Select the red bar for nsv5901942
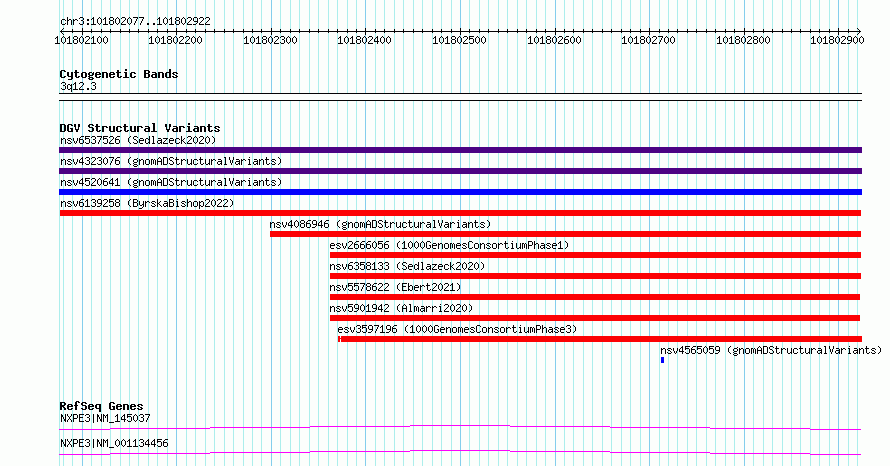Screen dimensions: 890x466 (595, 318)
